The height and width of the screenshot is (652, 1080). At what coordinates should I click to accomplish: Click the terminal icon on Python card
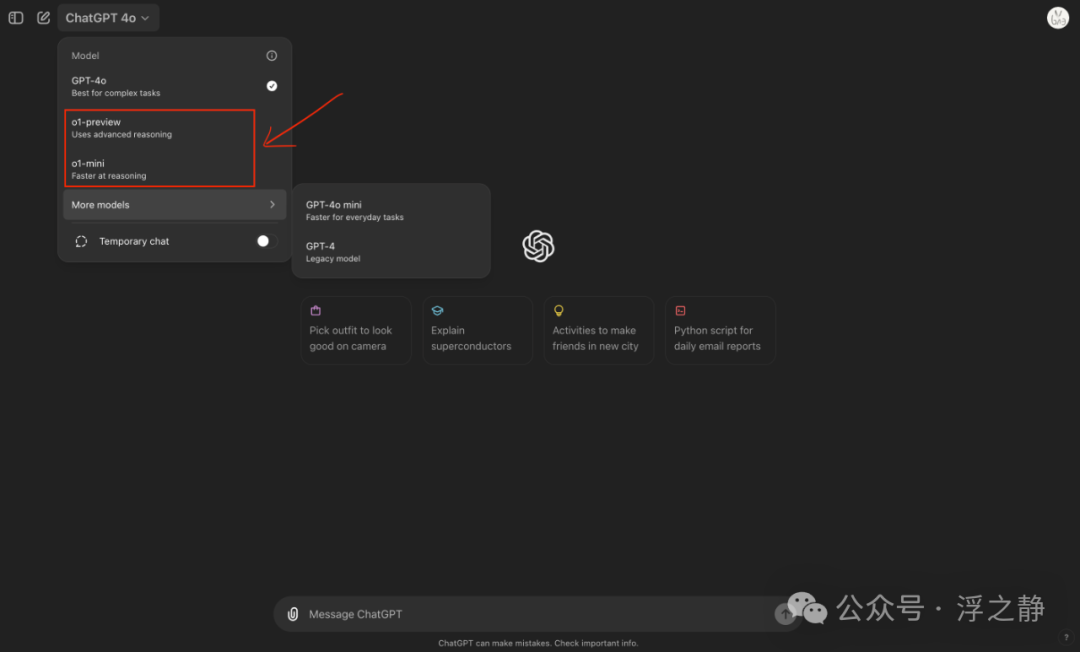[x=681, y=311]
